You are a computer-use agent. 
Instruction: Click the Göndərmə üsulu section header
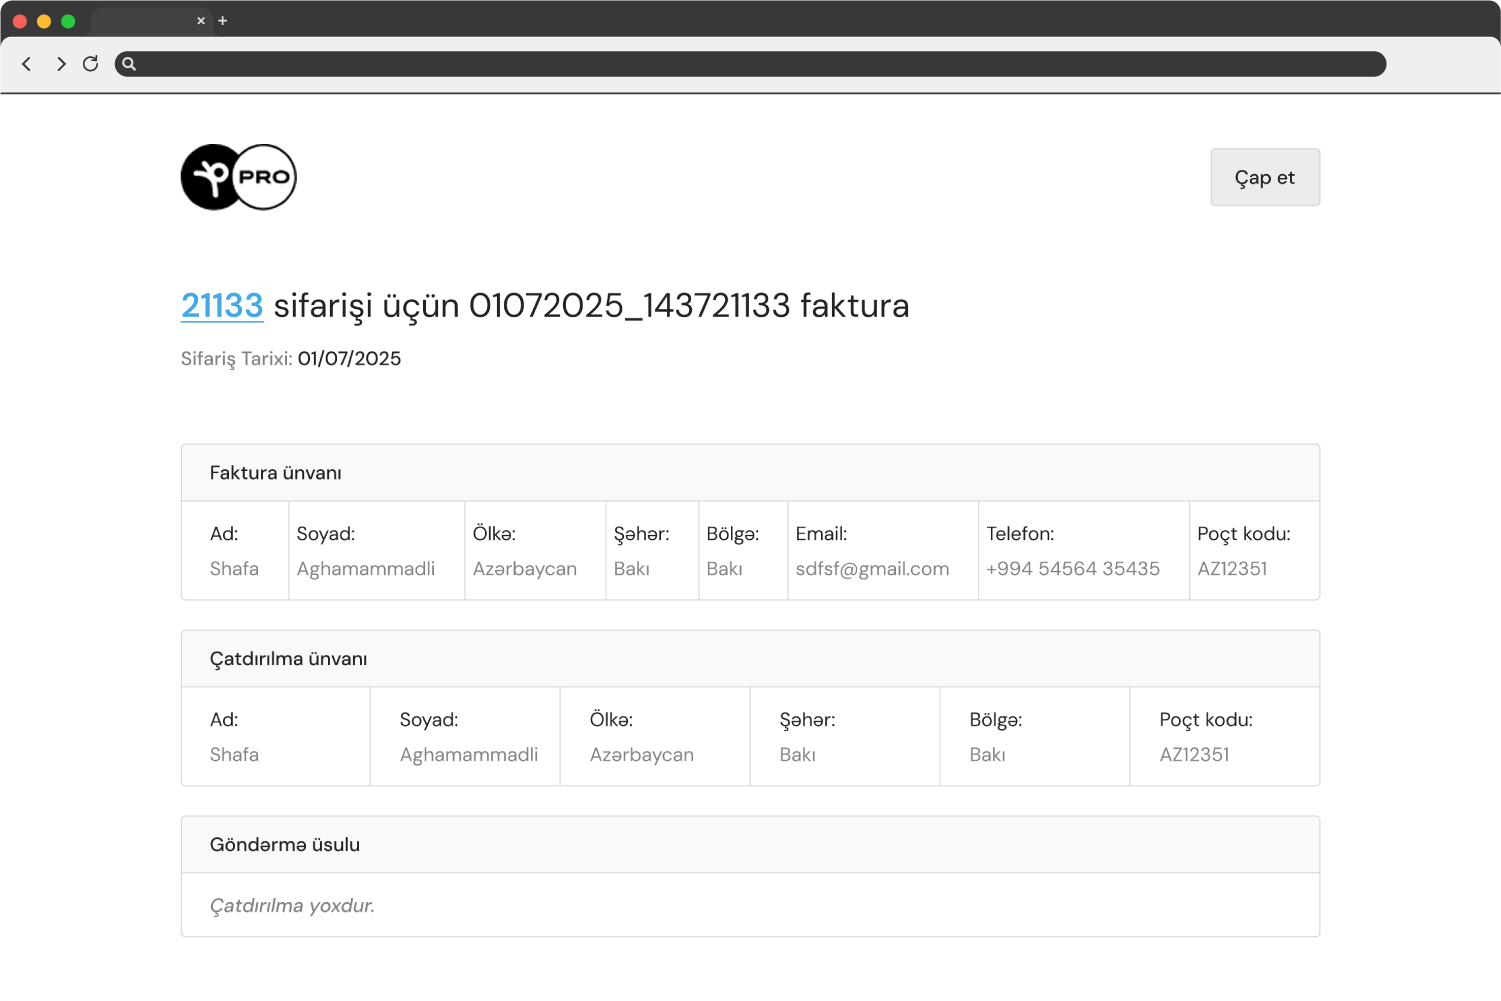click(x=285, y=844)
